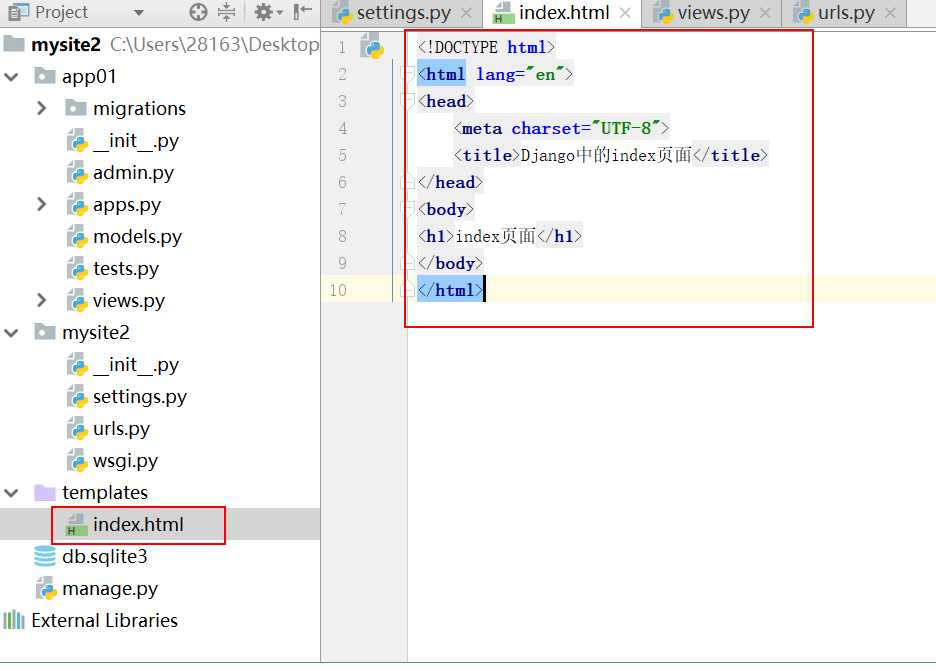Open the Project view dropdown
The width and height of the screenshot is (936, 671).
pyautogui.click(x=138, y=13)
